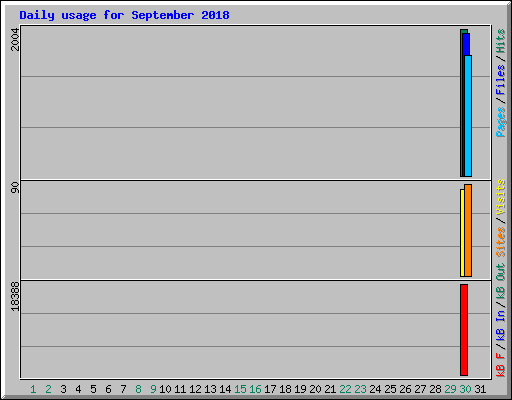512x400 pixels.
Task: Click day 23 on the x-axis
Action: pyautogui.click(x=360, y=389)
